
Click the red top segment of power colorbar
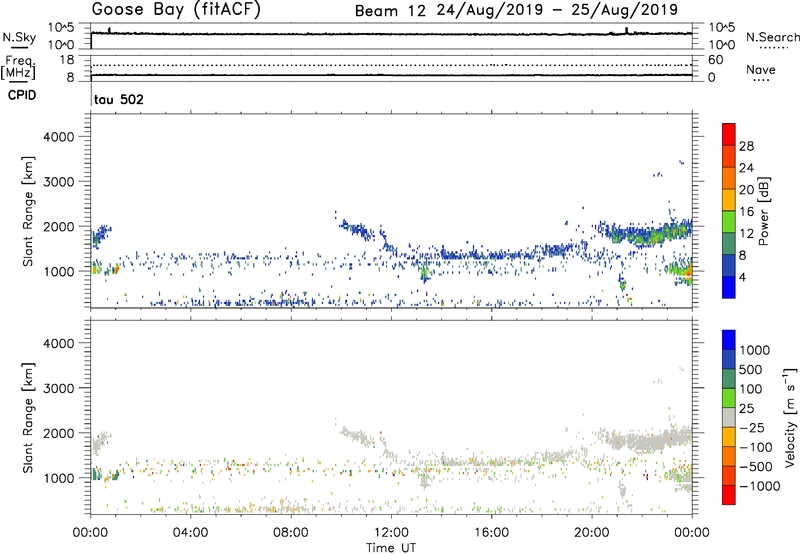pyautogui.click(x=729, y=134)
